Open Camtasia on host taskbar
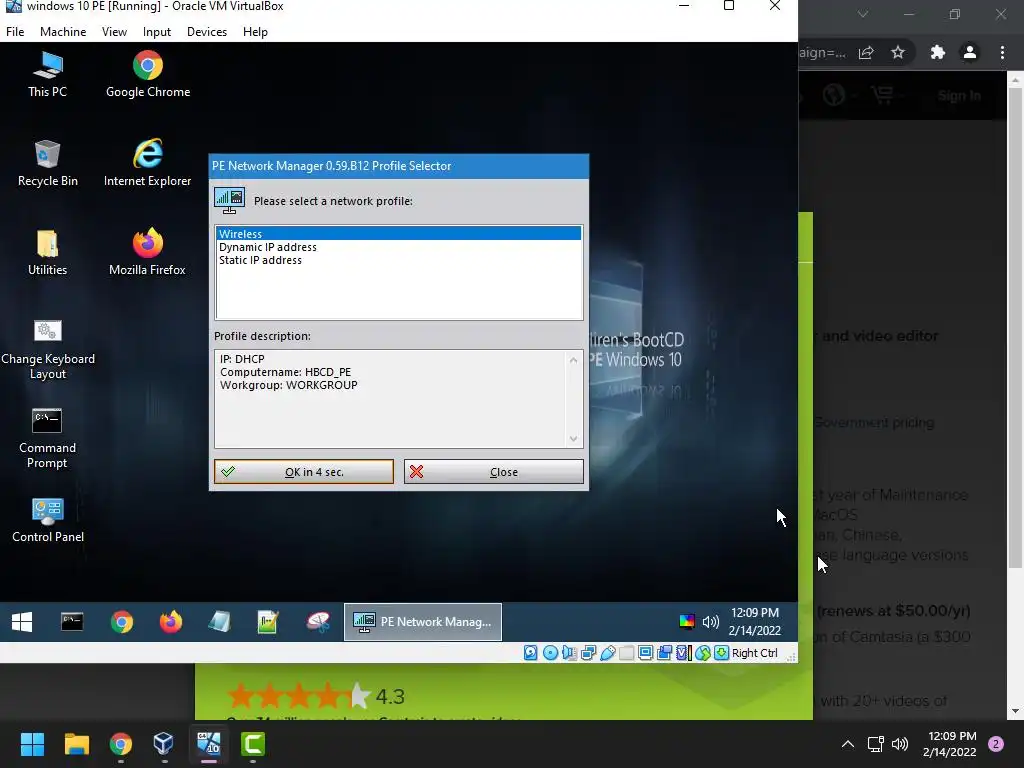Screen dimensions: 1024x768 253,744
